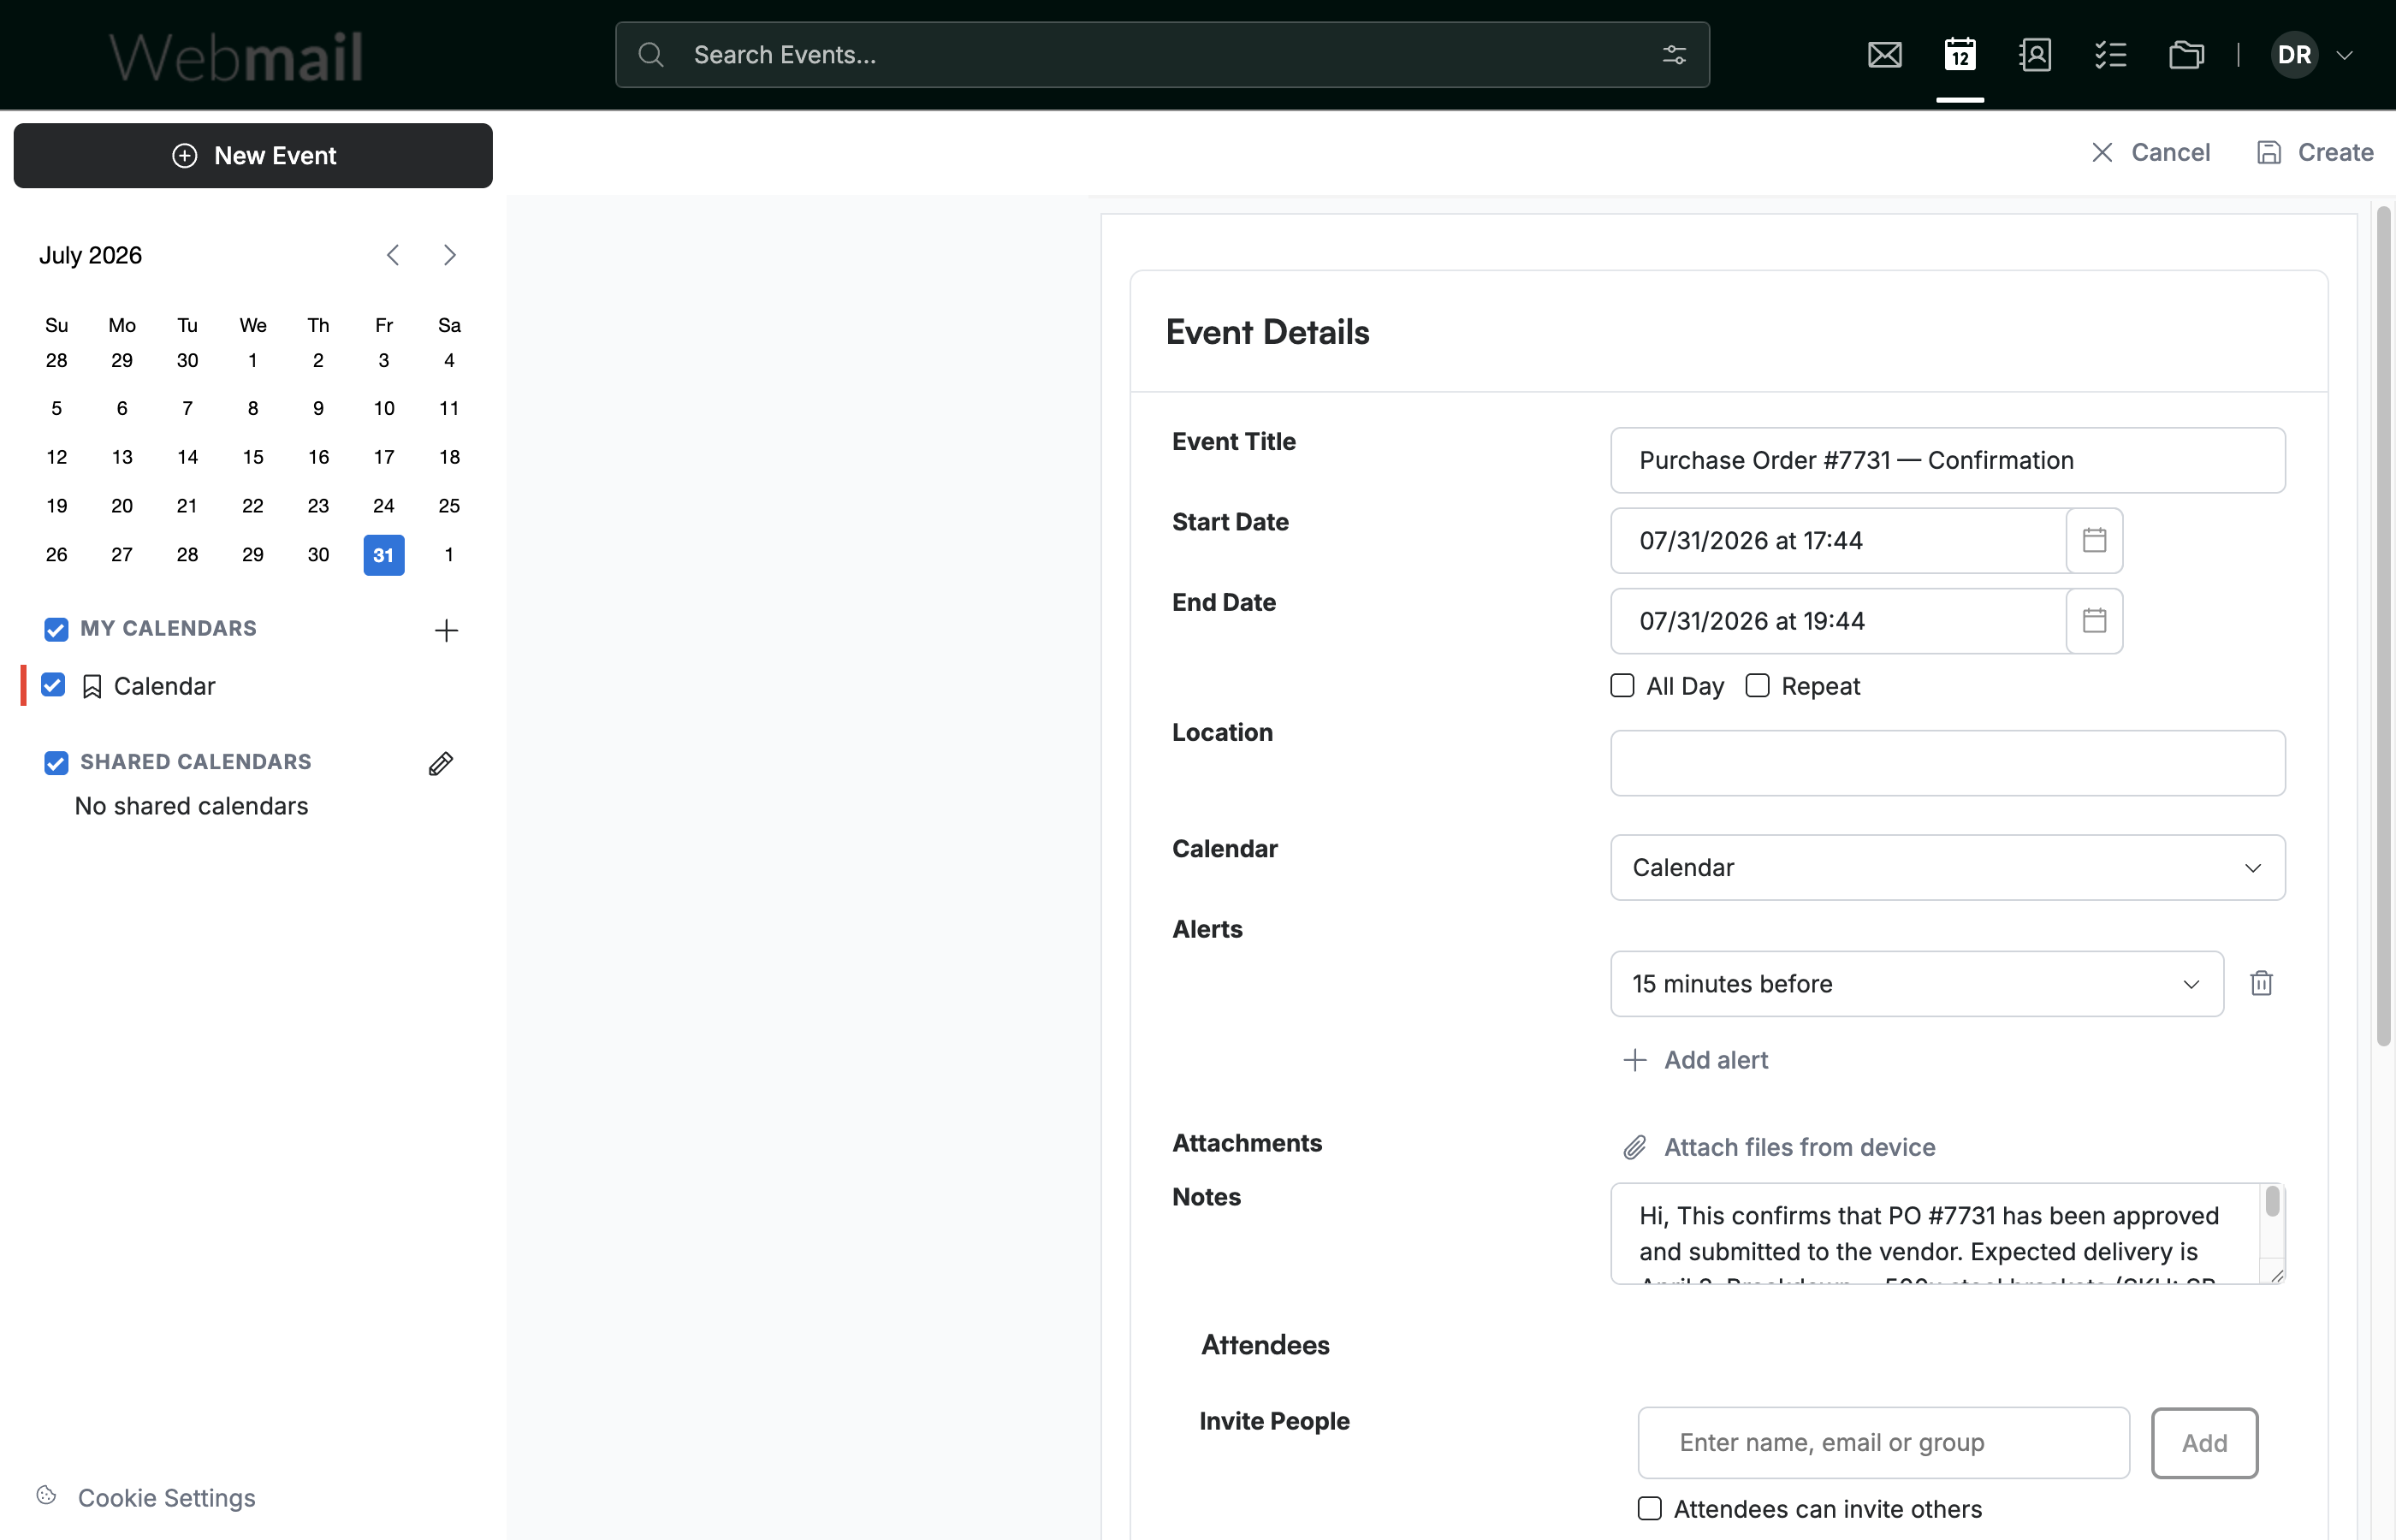Enable the All Day checkbox

point(1622,685)
